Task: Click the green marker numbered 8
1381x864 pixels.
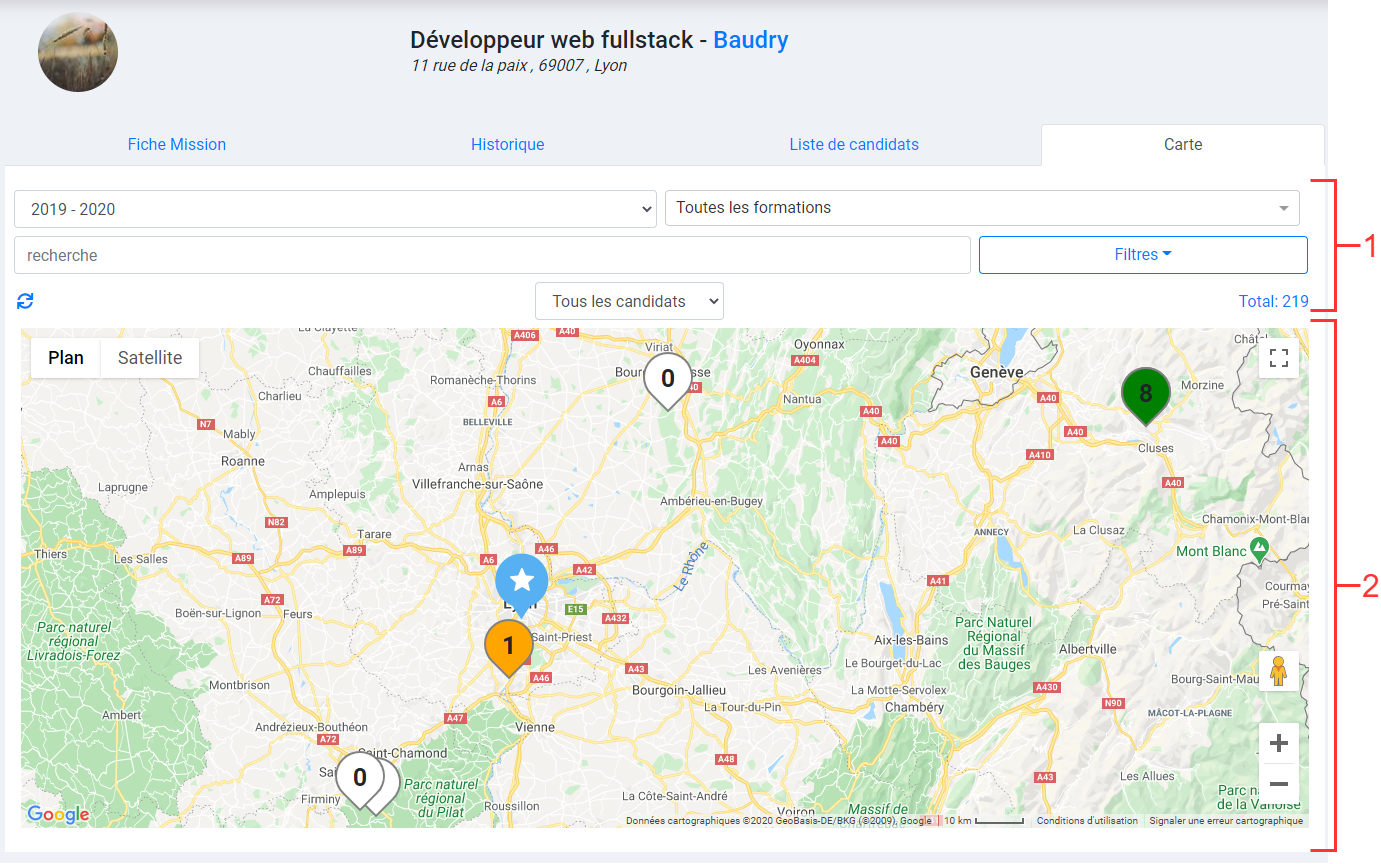Action: click(x=1146, y=394)
